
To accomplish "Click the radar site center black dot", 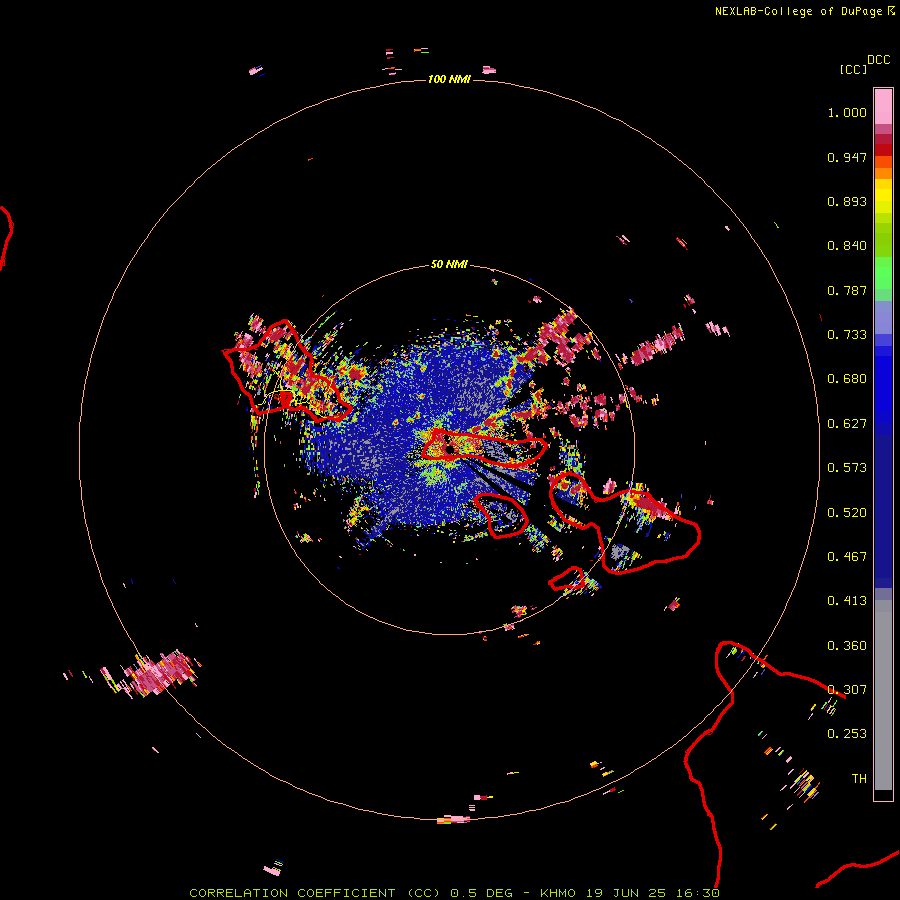I will pos(450,449).
